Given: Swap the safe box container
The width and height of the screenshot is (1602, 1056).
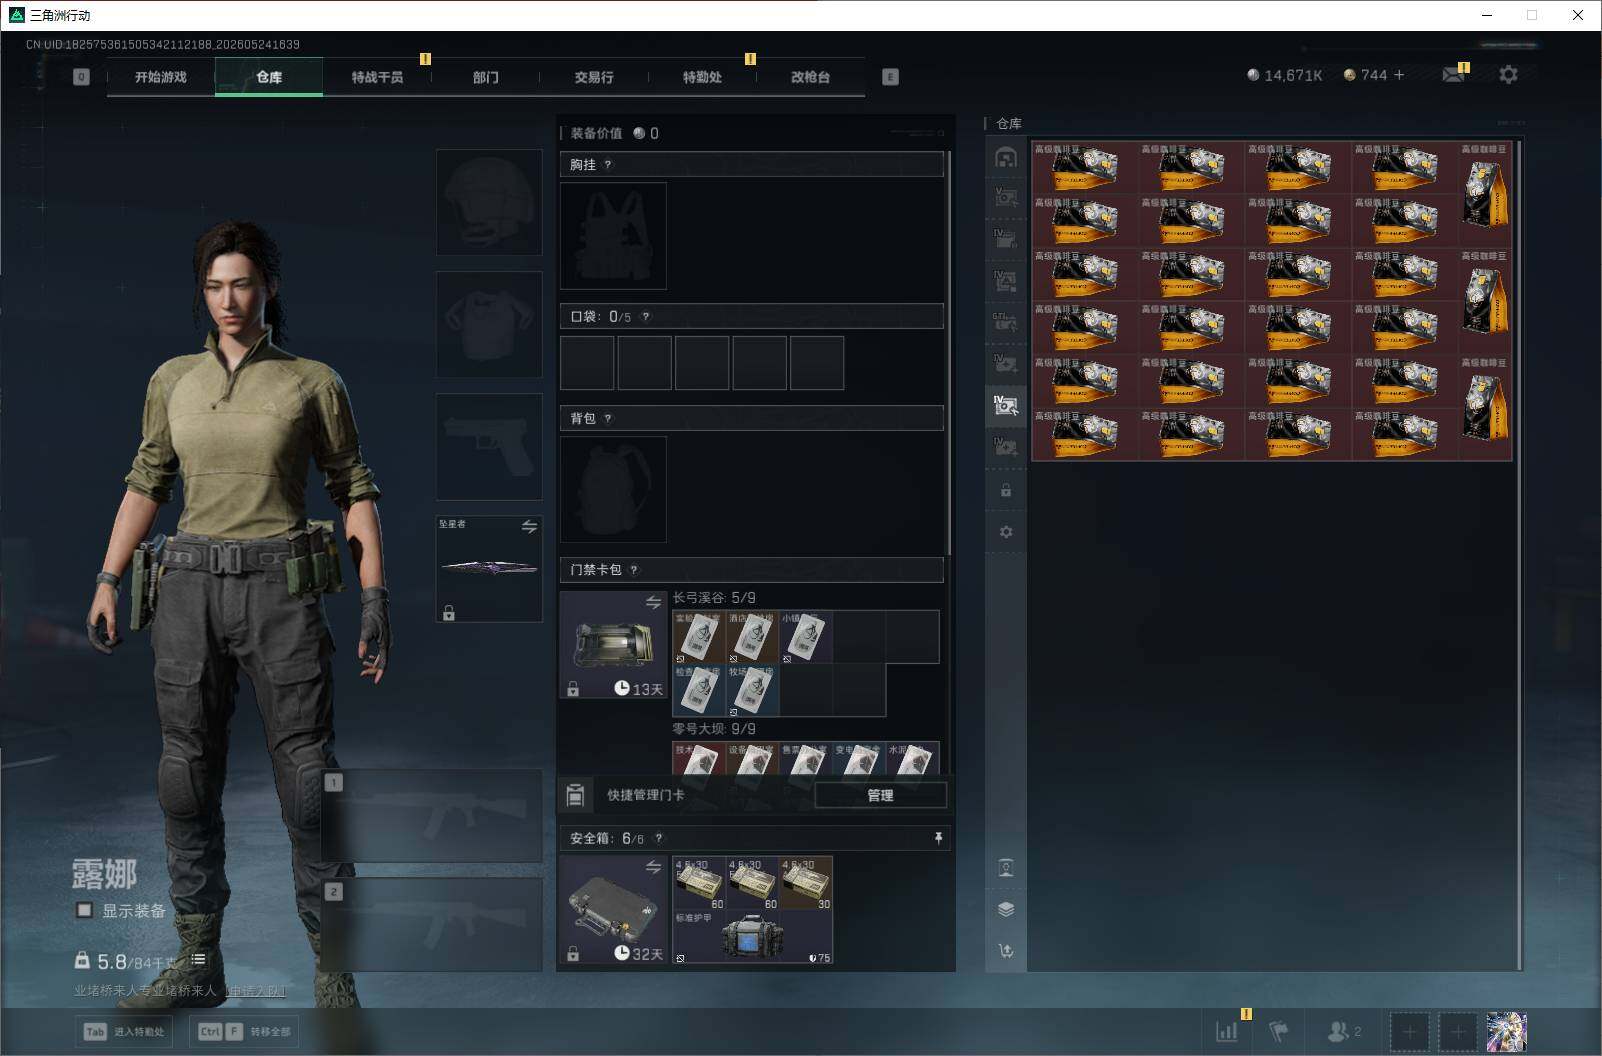Looking at the screenshot, I should click(653, 867).
